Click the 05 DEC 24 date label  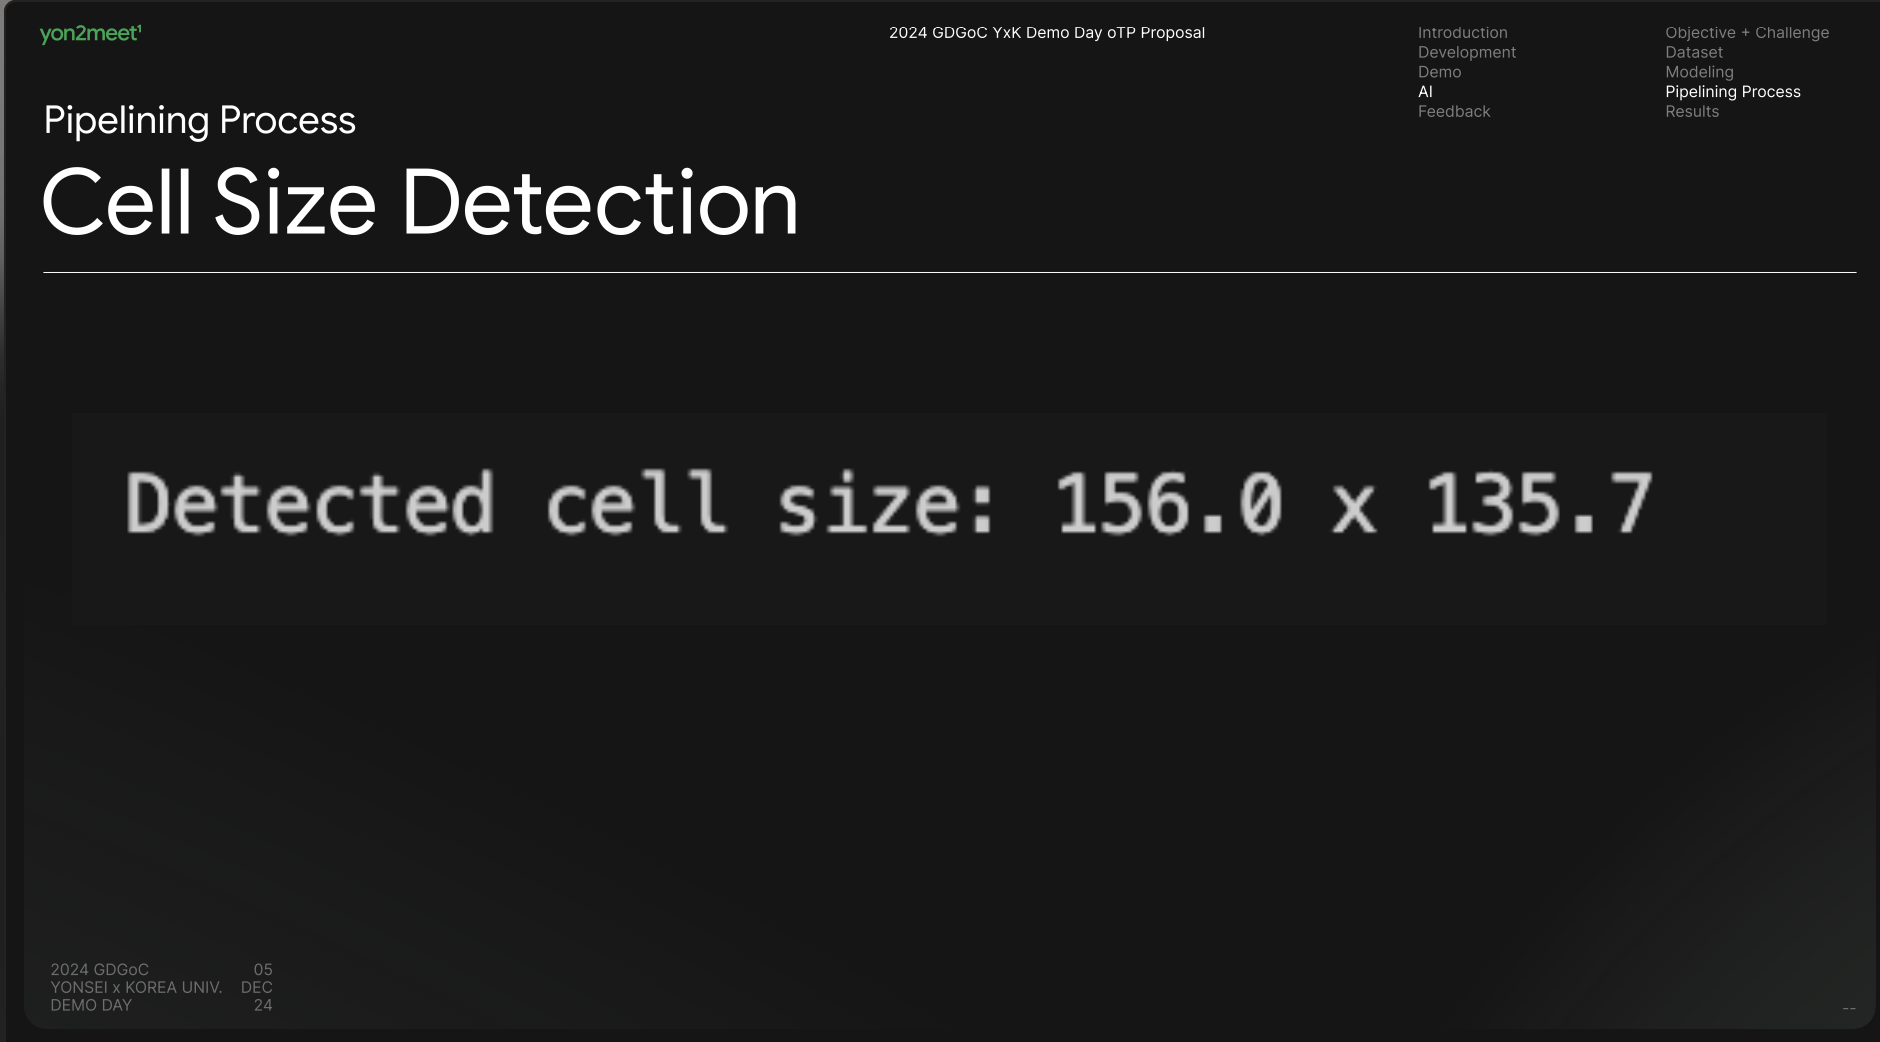(x=257, y=988)
